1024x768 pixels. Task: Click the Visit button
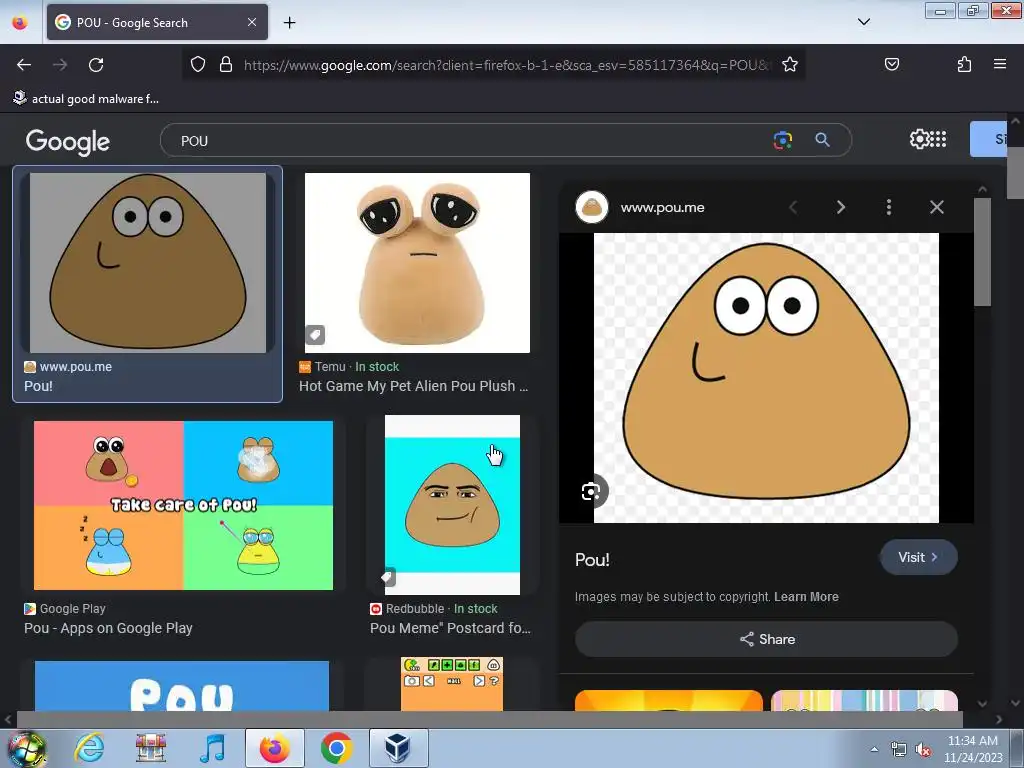[x=918, y=557]
